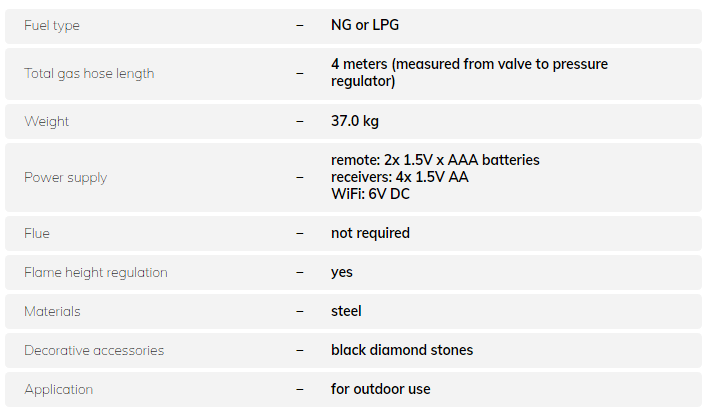
Task: Click the "Flue" row label
Action: point(37,233)
